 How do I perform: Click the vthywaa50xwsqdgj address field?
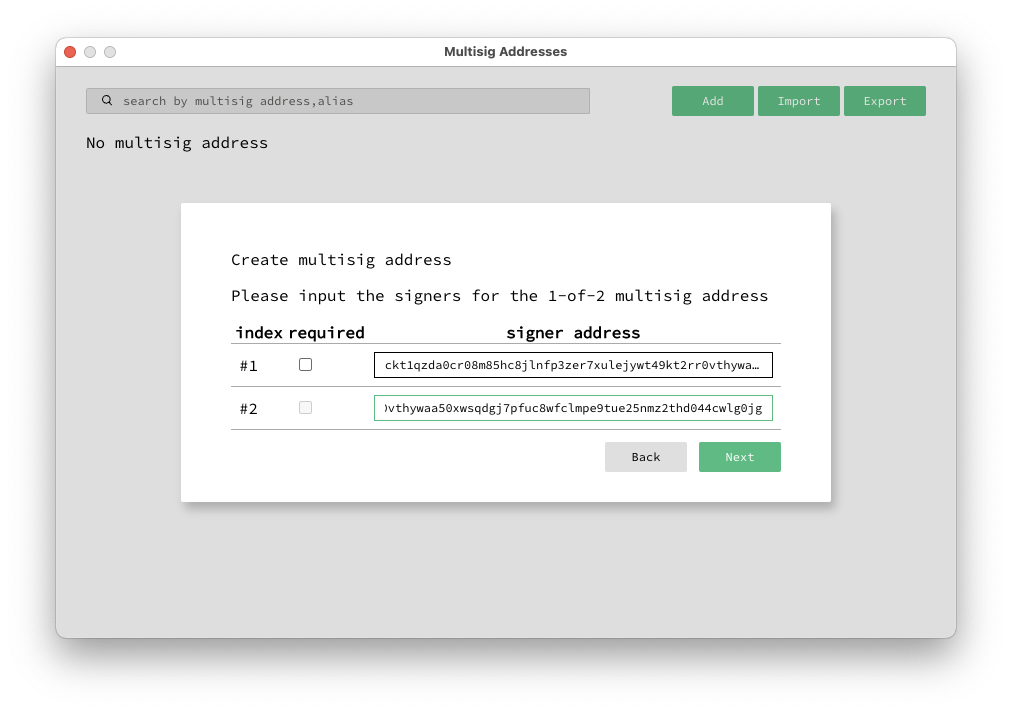coord(573,407)
